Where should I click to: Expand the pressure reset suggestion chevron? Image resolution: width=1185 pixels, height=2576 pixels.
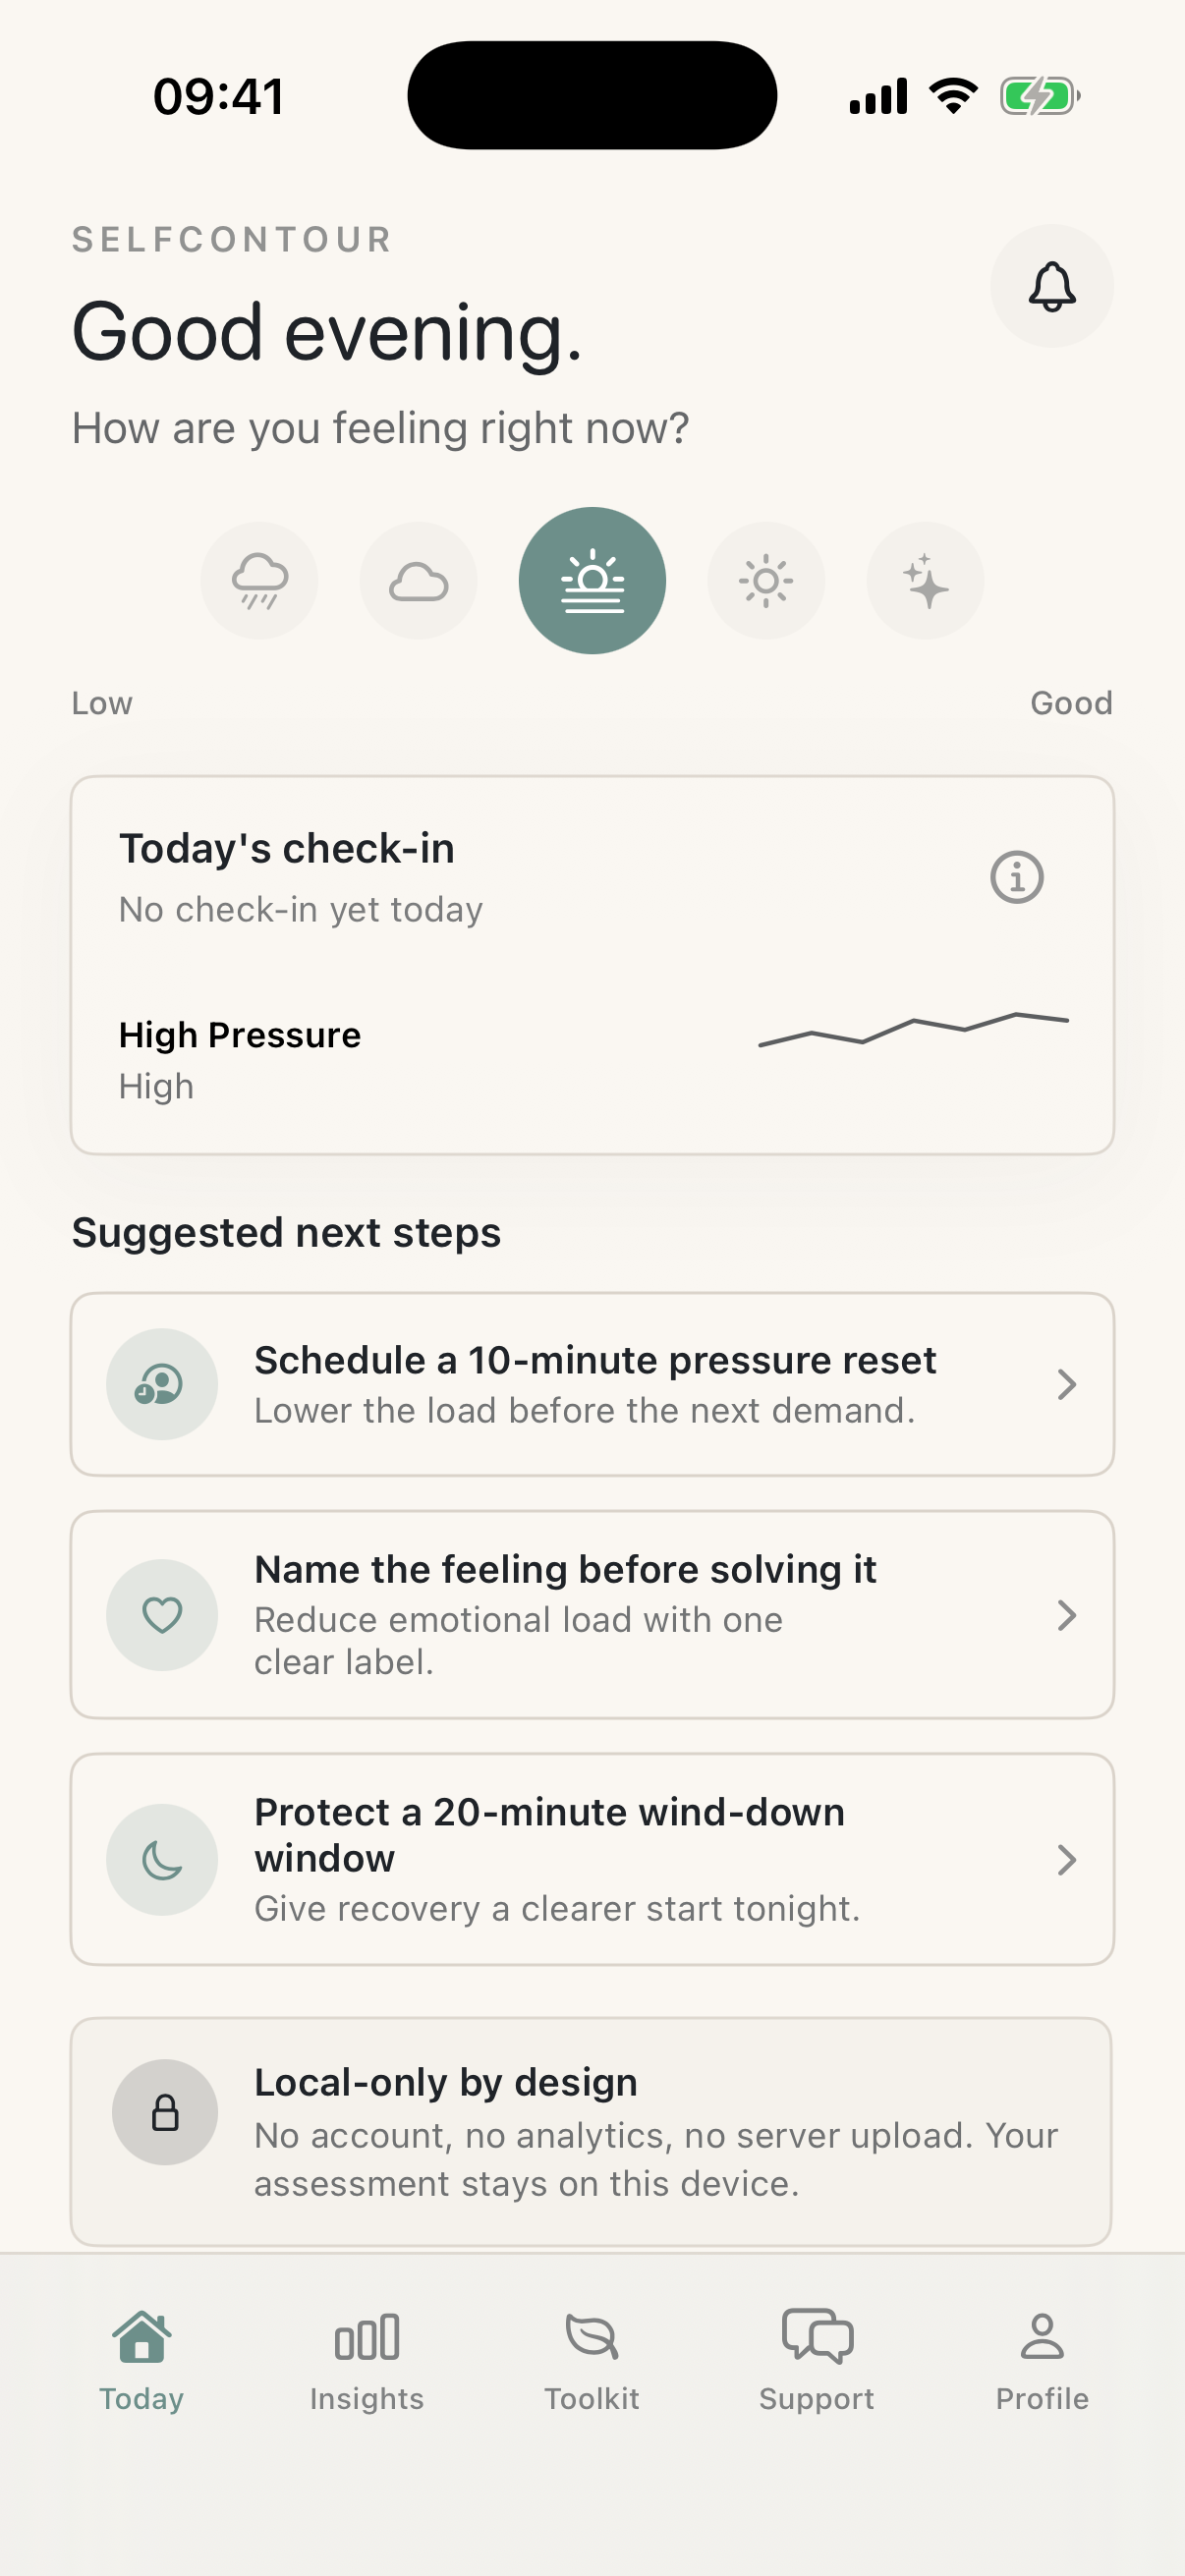point(1068,1384)
